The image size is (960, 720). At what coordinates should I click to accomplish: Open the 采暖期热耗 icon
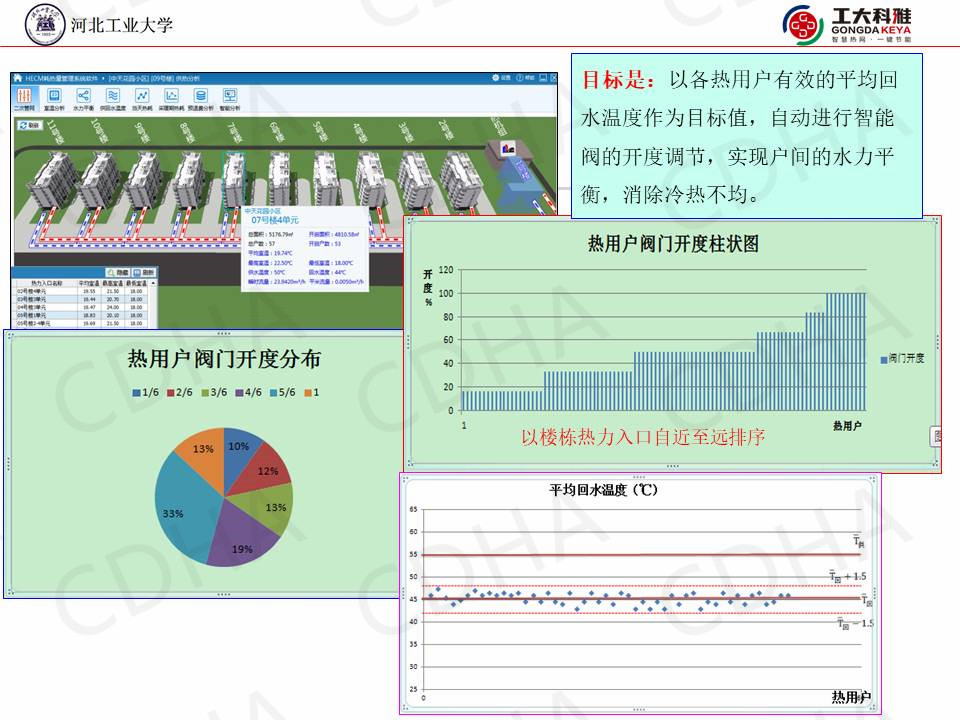tap(171, 97)
